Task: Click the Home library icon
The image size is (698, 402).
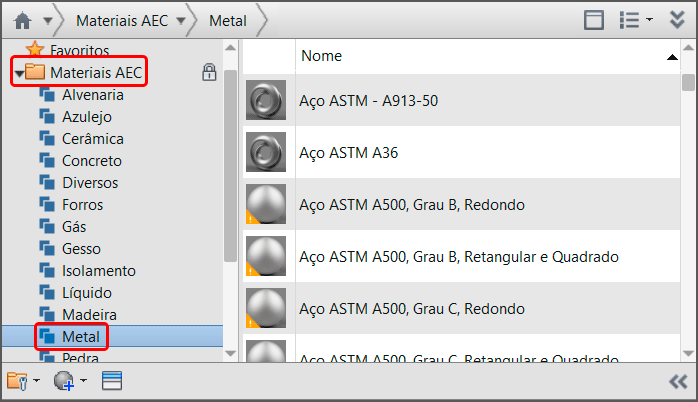Action: pyautogui.click(x=22, y=19)
